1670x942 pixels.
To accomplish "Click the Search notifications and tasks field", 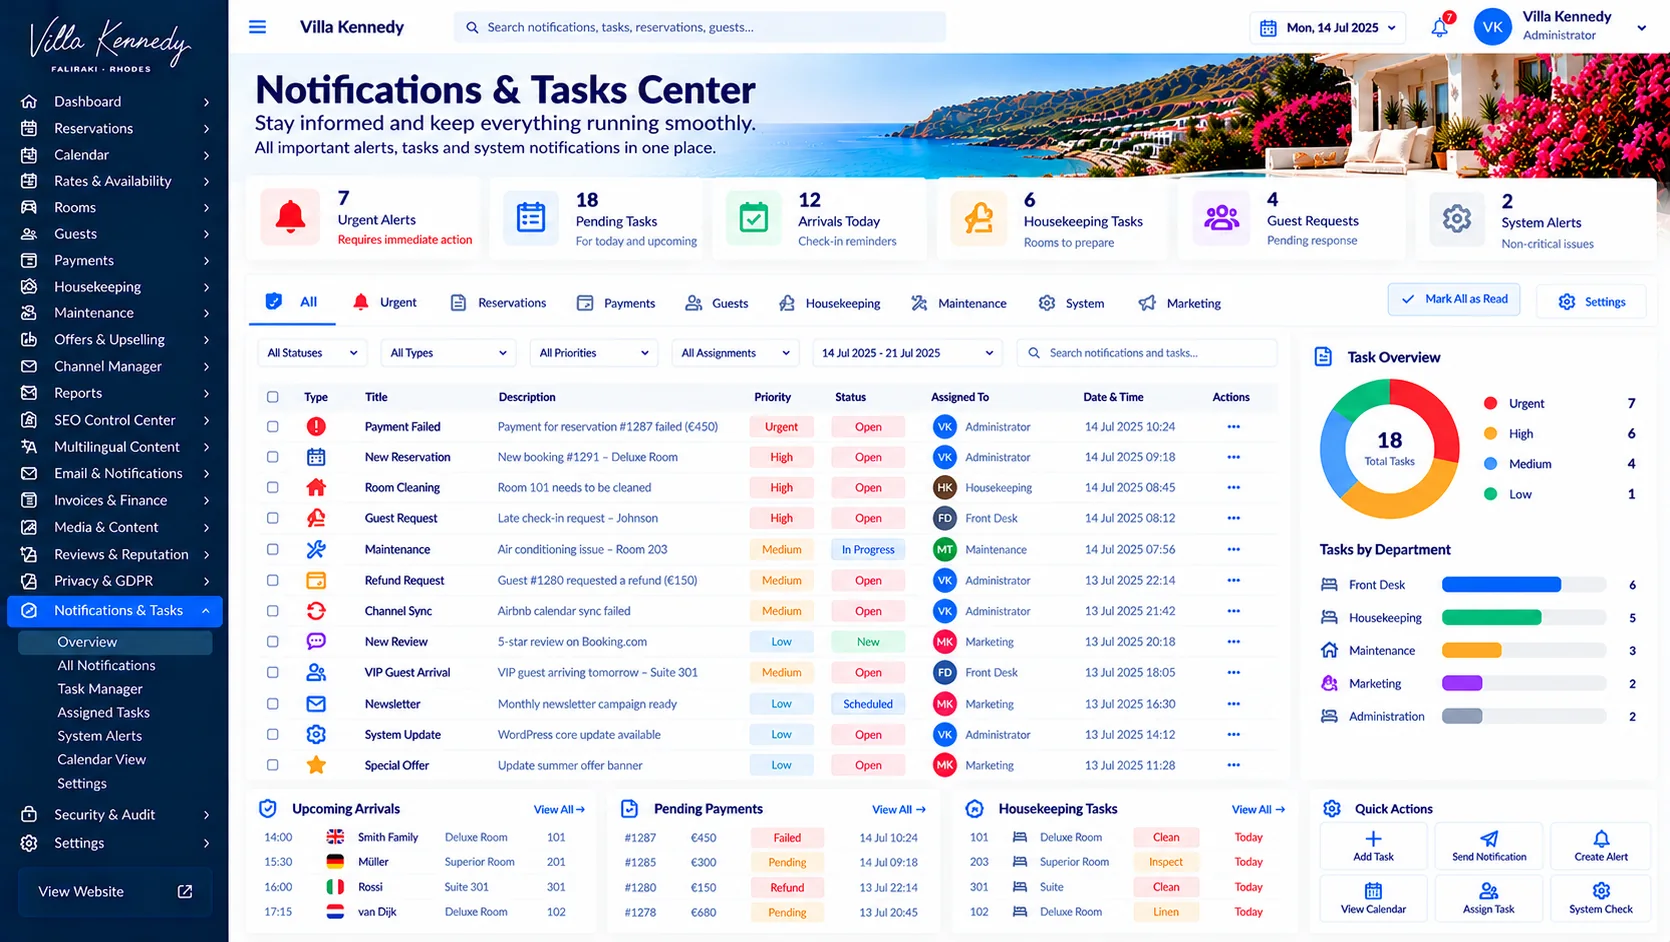I will point(1147,353).
